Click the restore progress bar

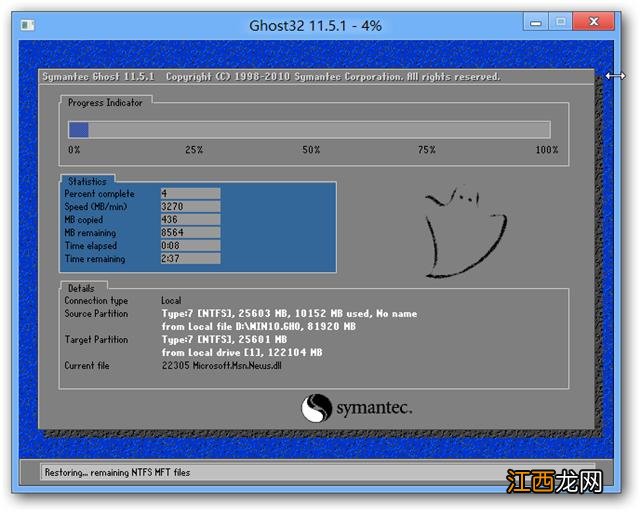click(x=309, y=130)
